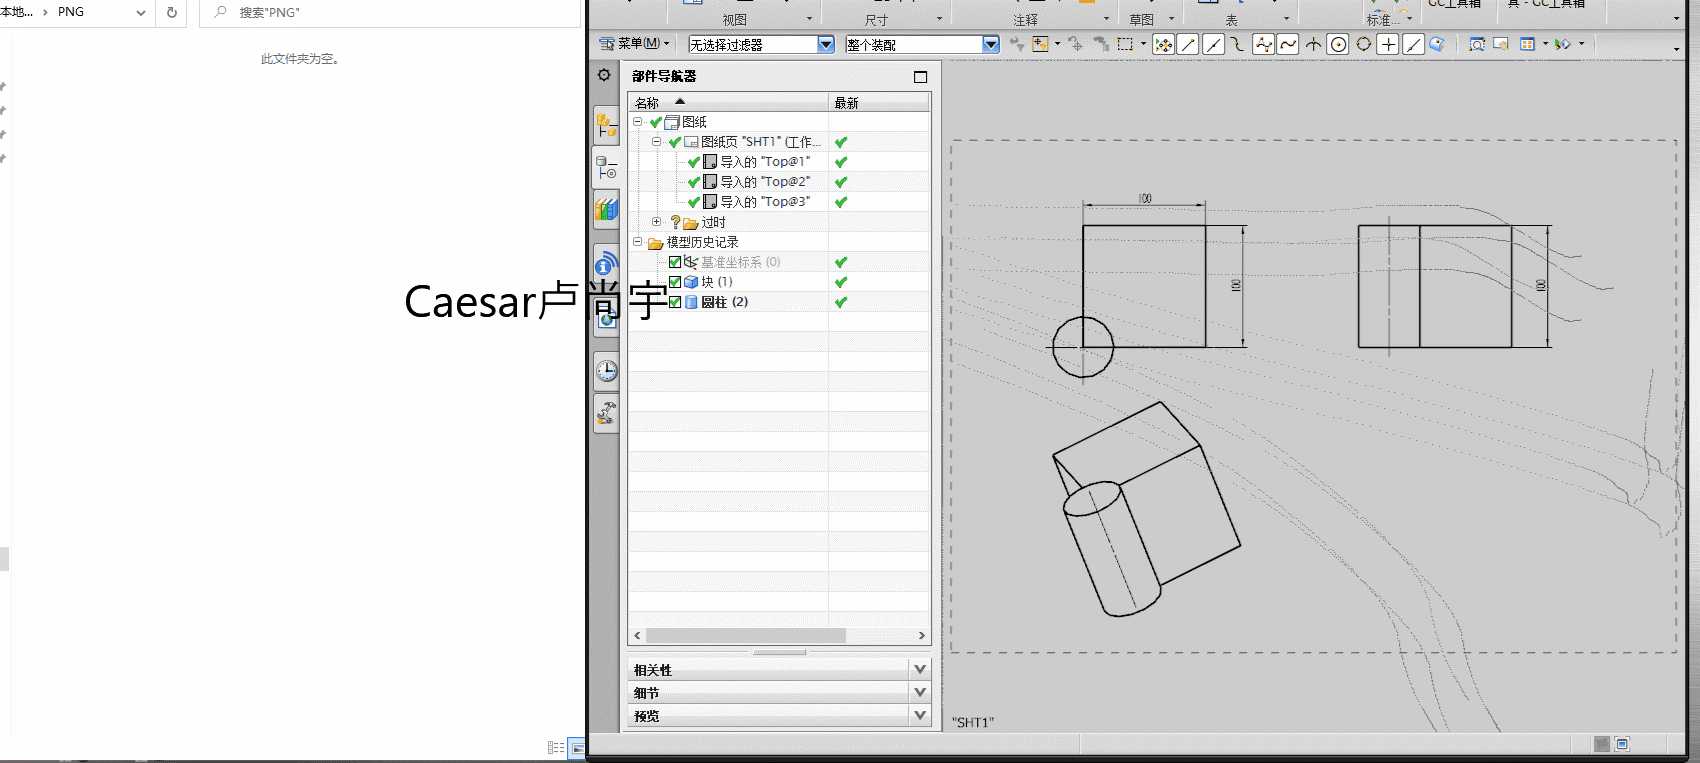Sort by the 名称 column header
1700x763 pixels.
728,102
